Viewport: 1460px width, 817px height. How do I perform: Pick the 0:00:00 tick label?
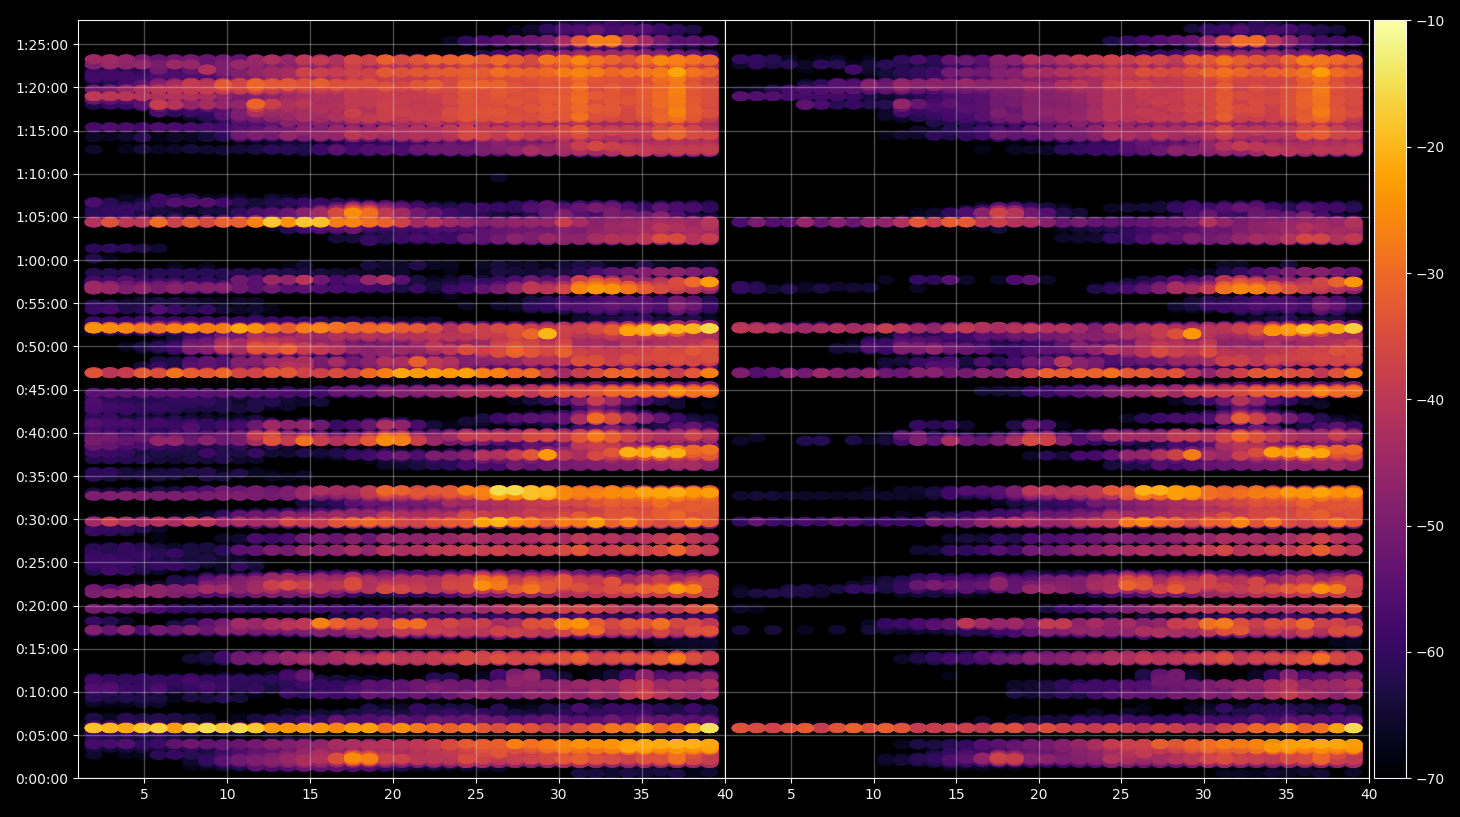[x=42, y=779]
